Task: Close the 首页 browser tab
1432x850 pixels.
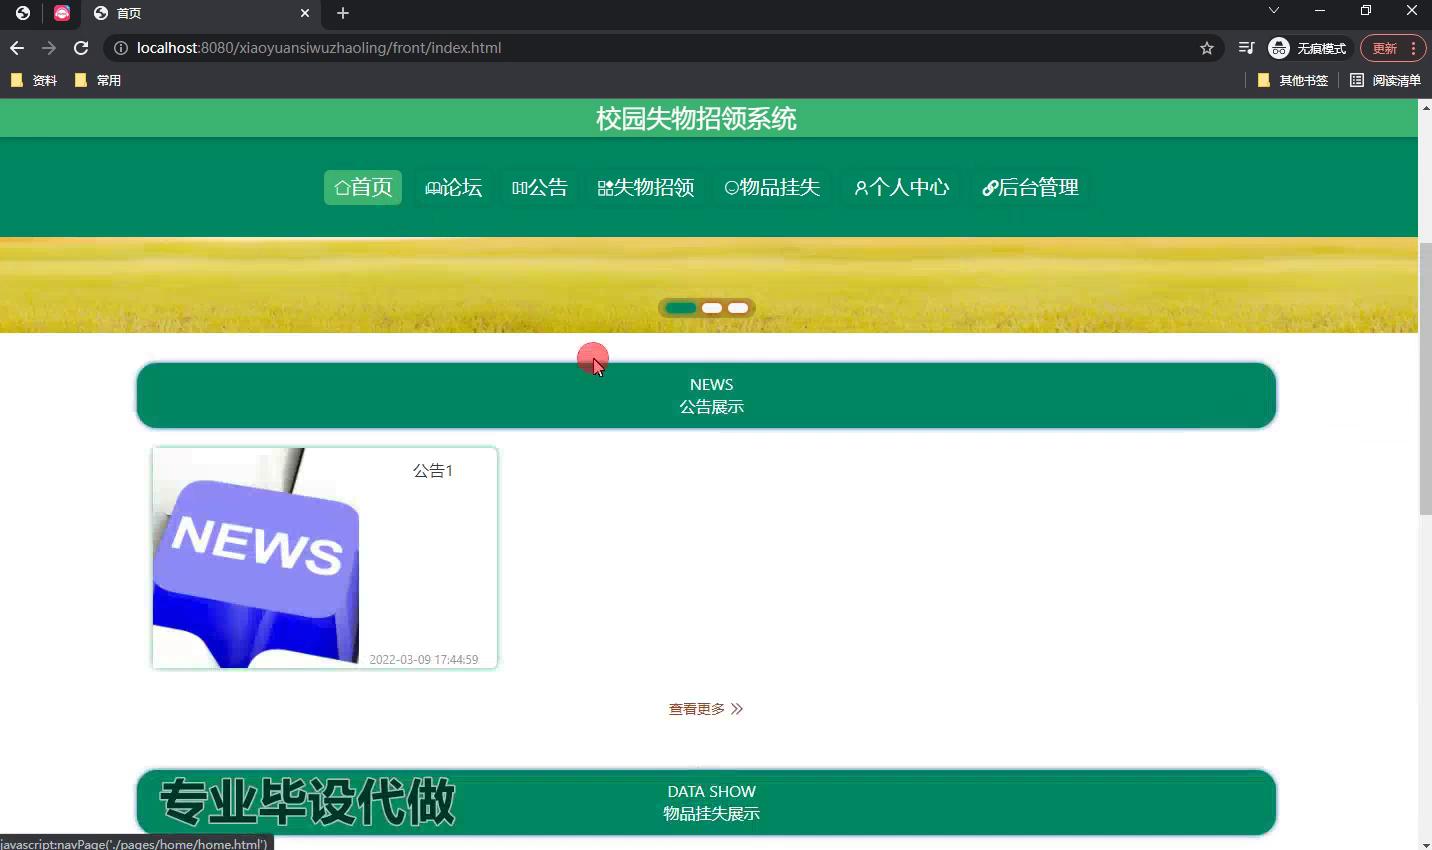Action: pyautogui.click(x=305, y=13)
